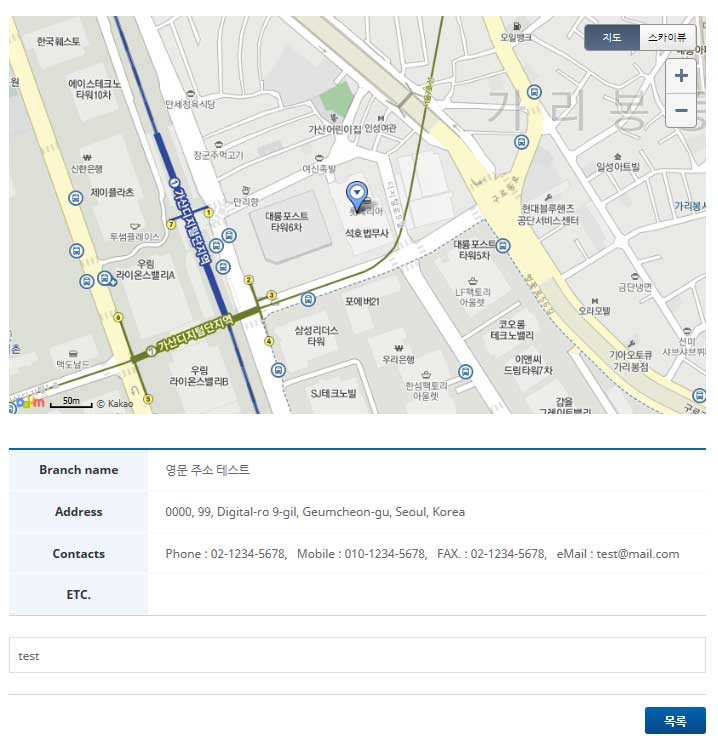Viewport: 718px width, 741px height.
Task: Click the test text field
Action: point(357,655)
